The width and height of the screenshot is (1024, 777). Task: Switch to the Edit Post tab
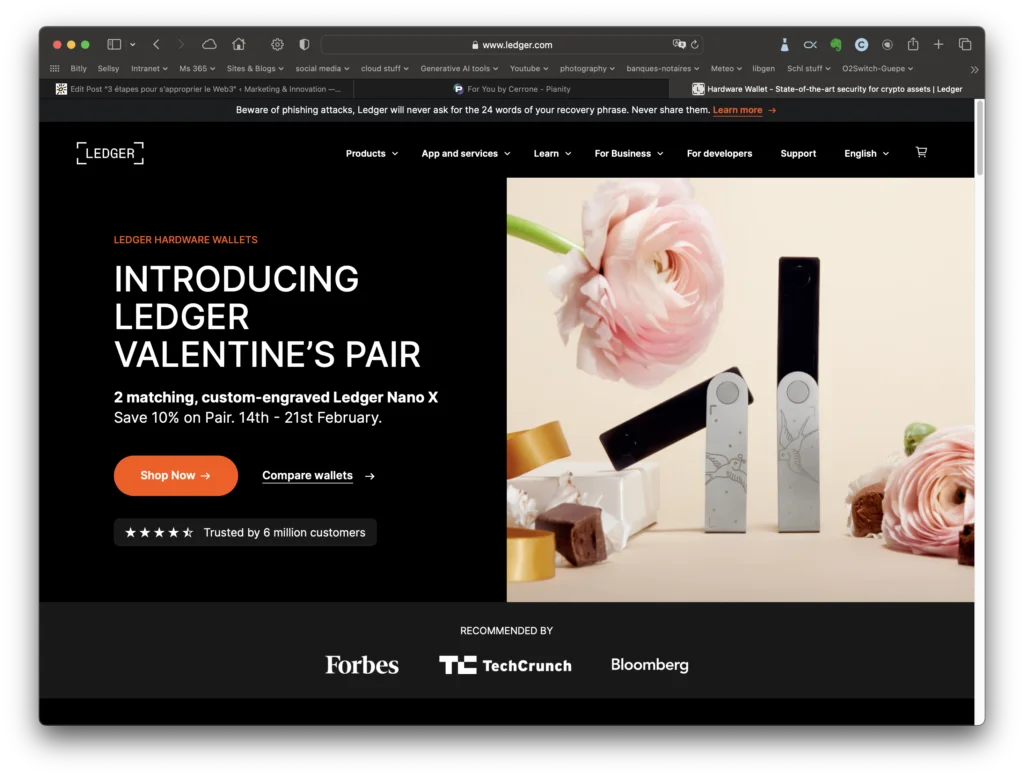(197, 89)
